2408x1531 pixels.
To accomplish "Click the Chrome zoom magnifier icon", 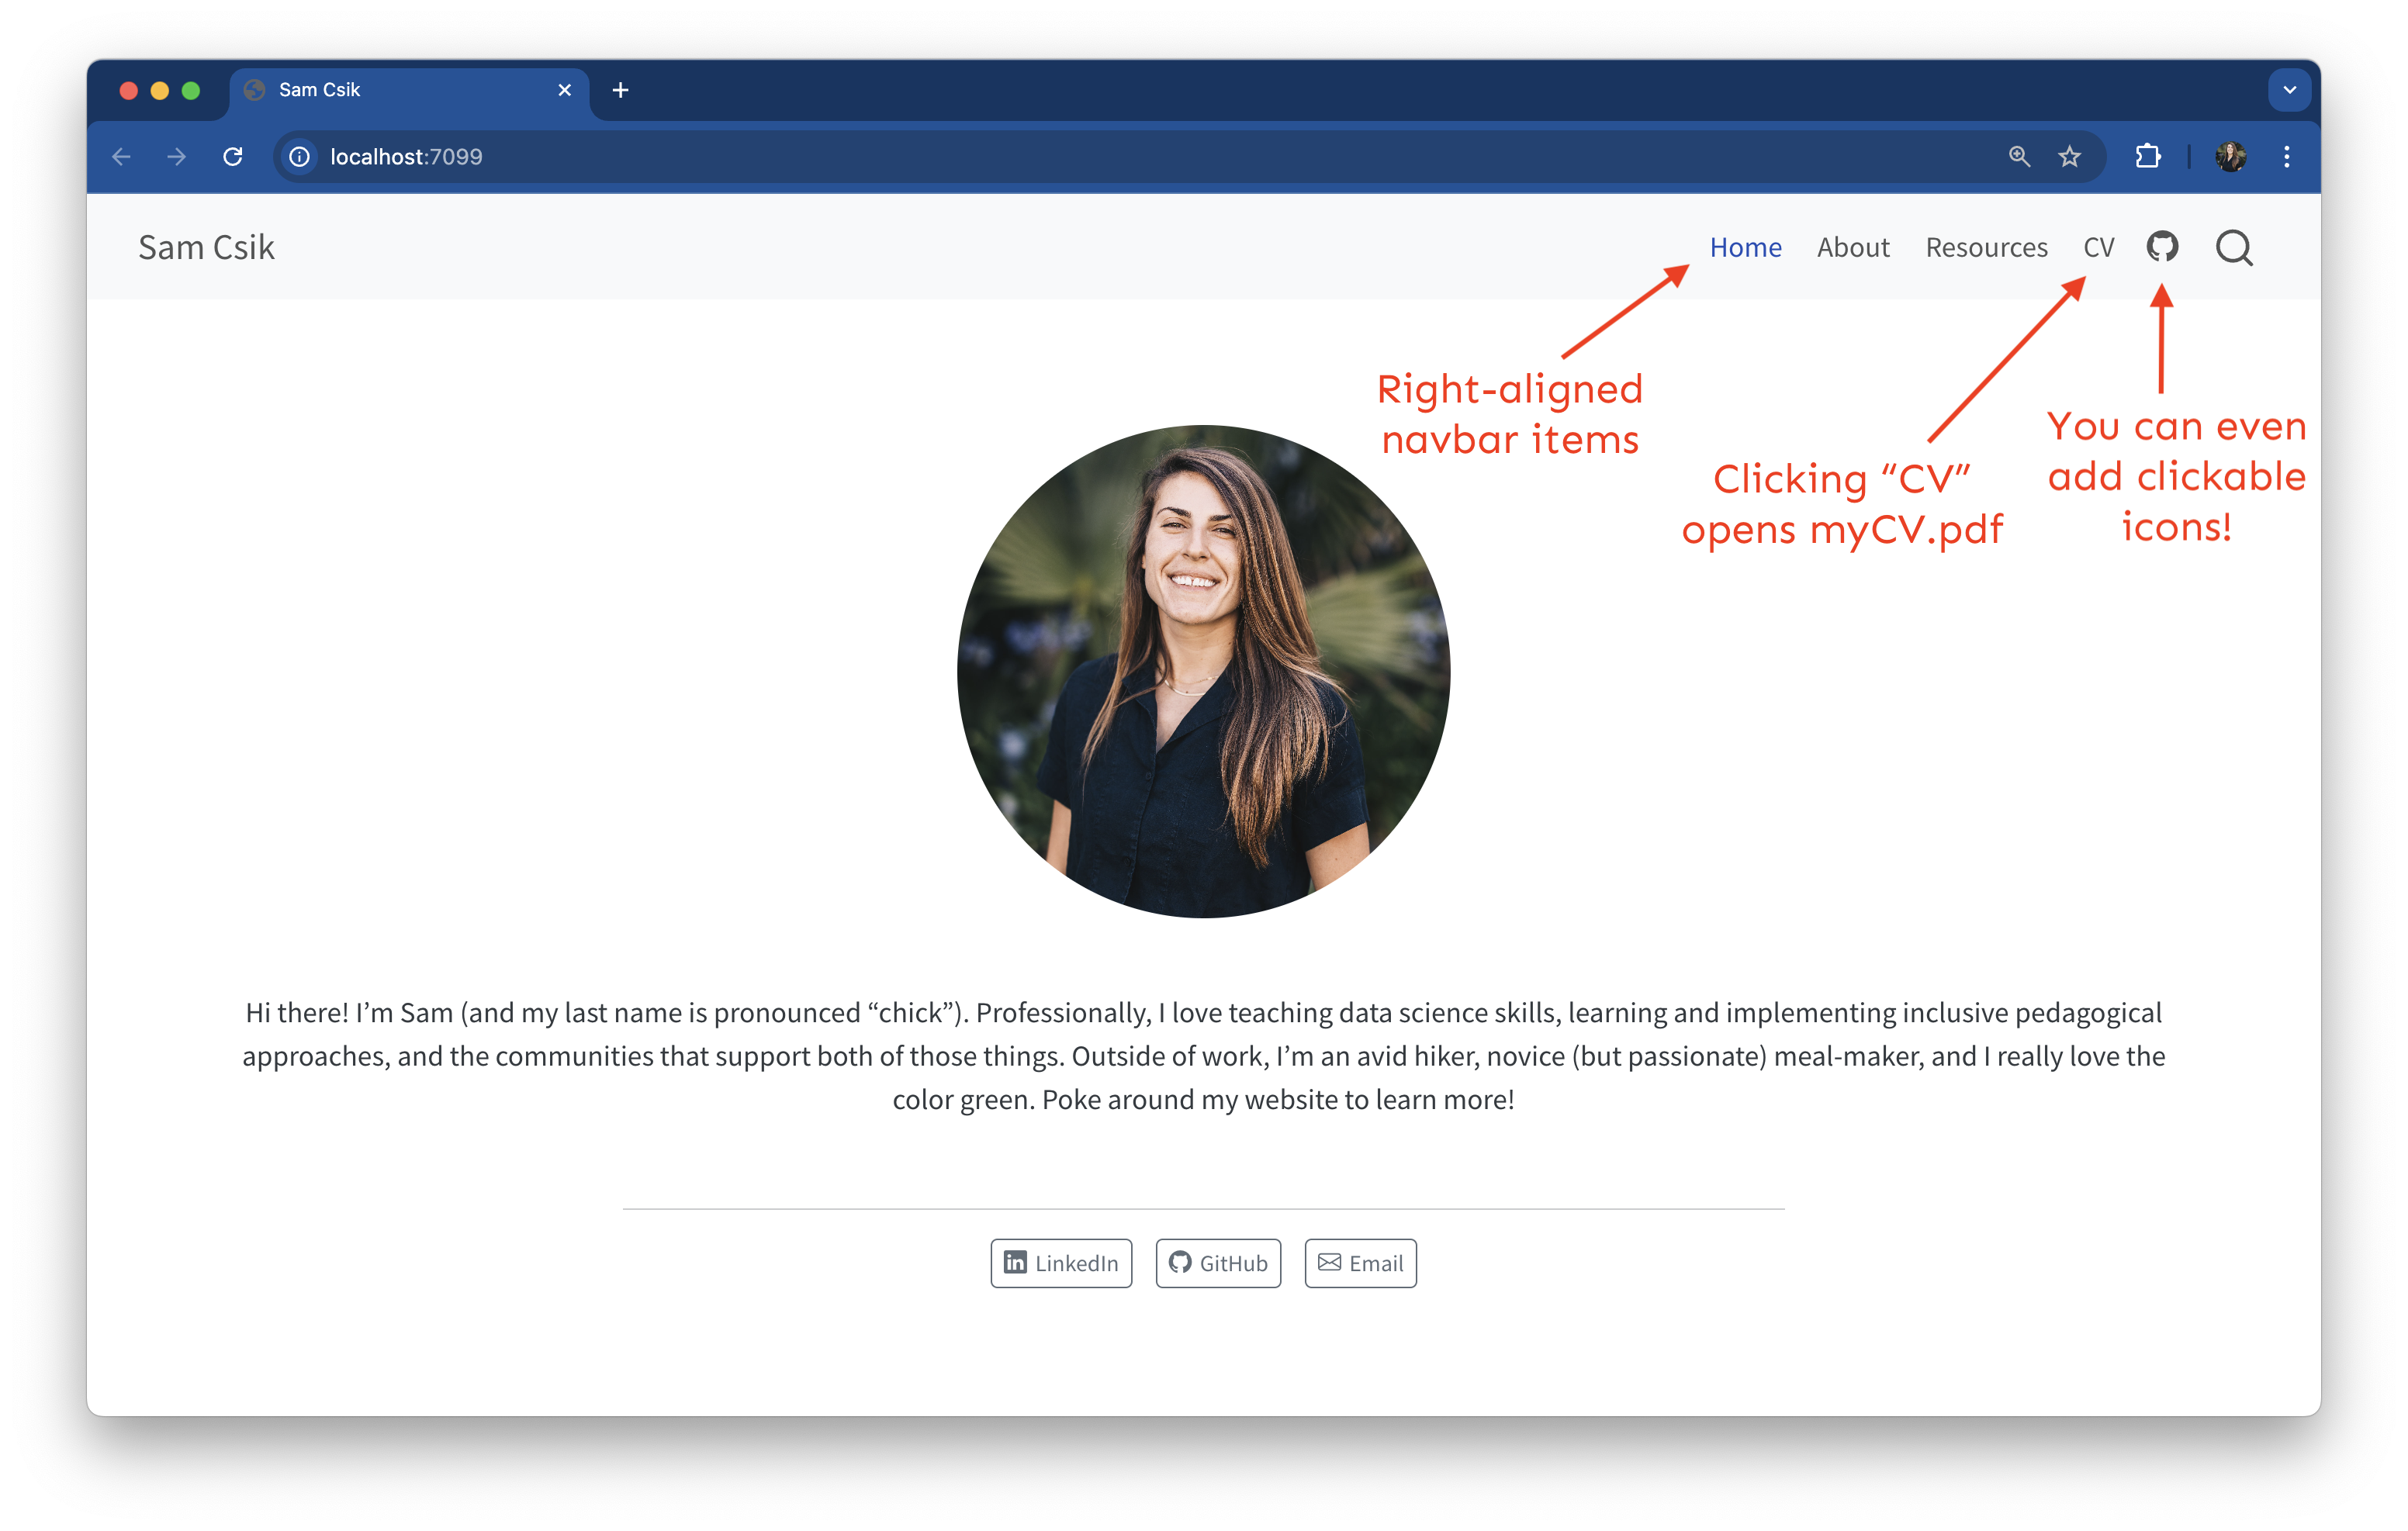I will point(2019,157).
